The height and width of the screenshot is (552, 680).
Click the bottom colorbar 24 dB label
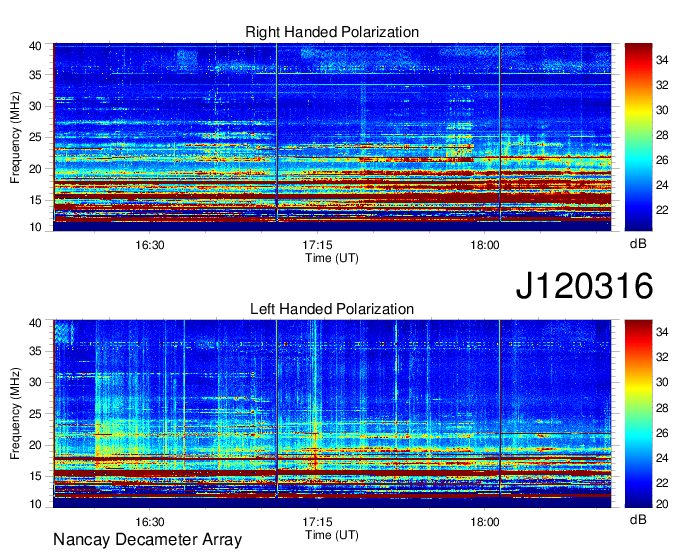click(x=662, y=458)
